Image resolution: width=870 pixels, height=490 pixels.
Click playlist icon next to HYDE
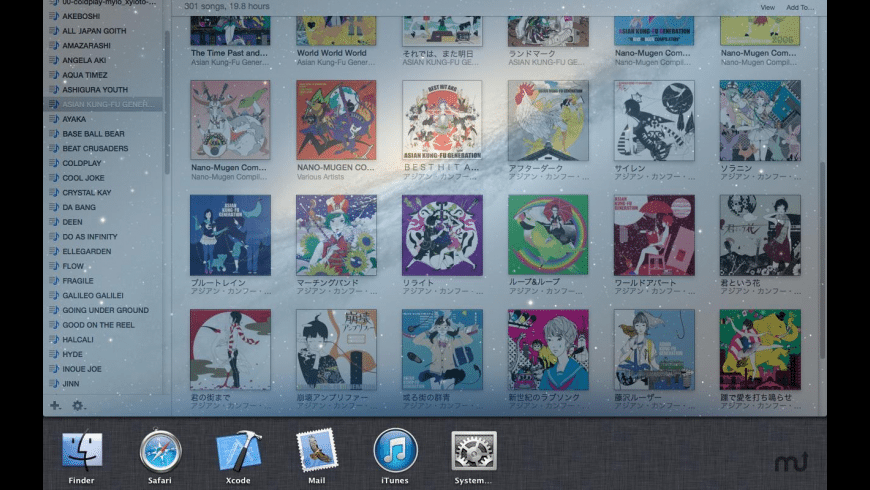pyautogui.click(x=54, y=354)
